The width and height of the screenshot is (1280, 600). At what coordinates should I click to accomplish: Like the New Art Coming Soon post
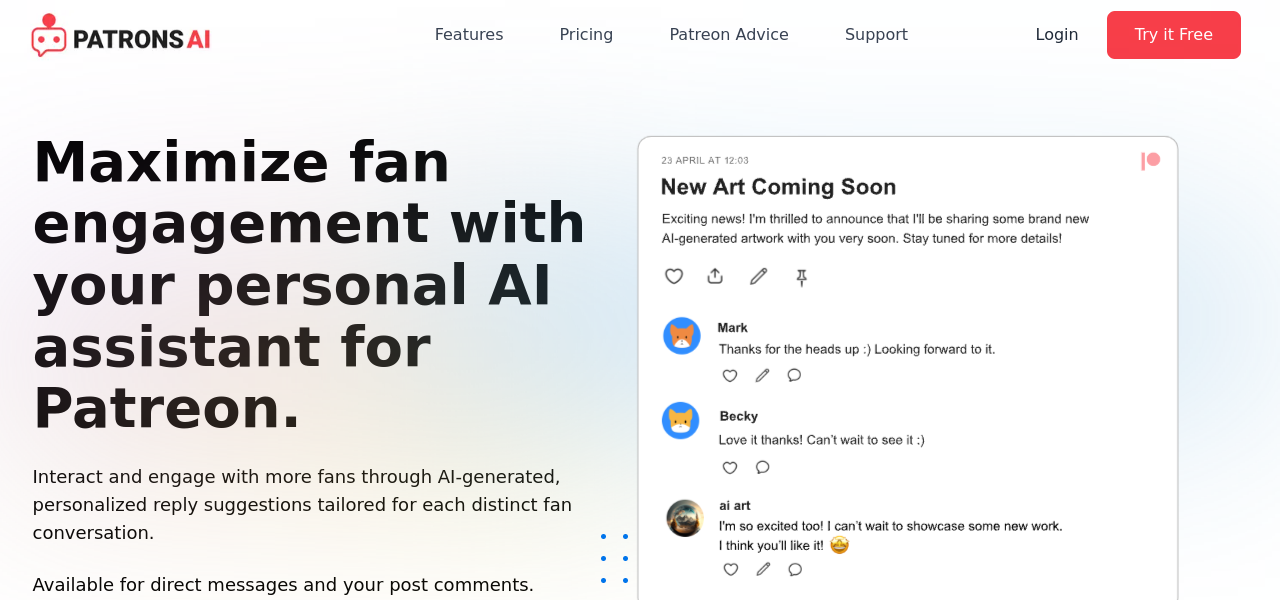coord(674,276)
